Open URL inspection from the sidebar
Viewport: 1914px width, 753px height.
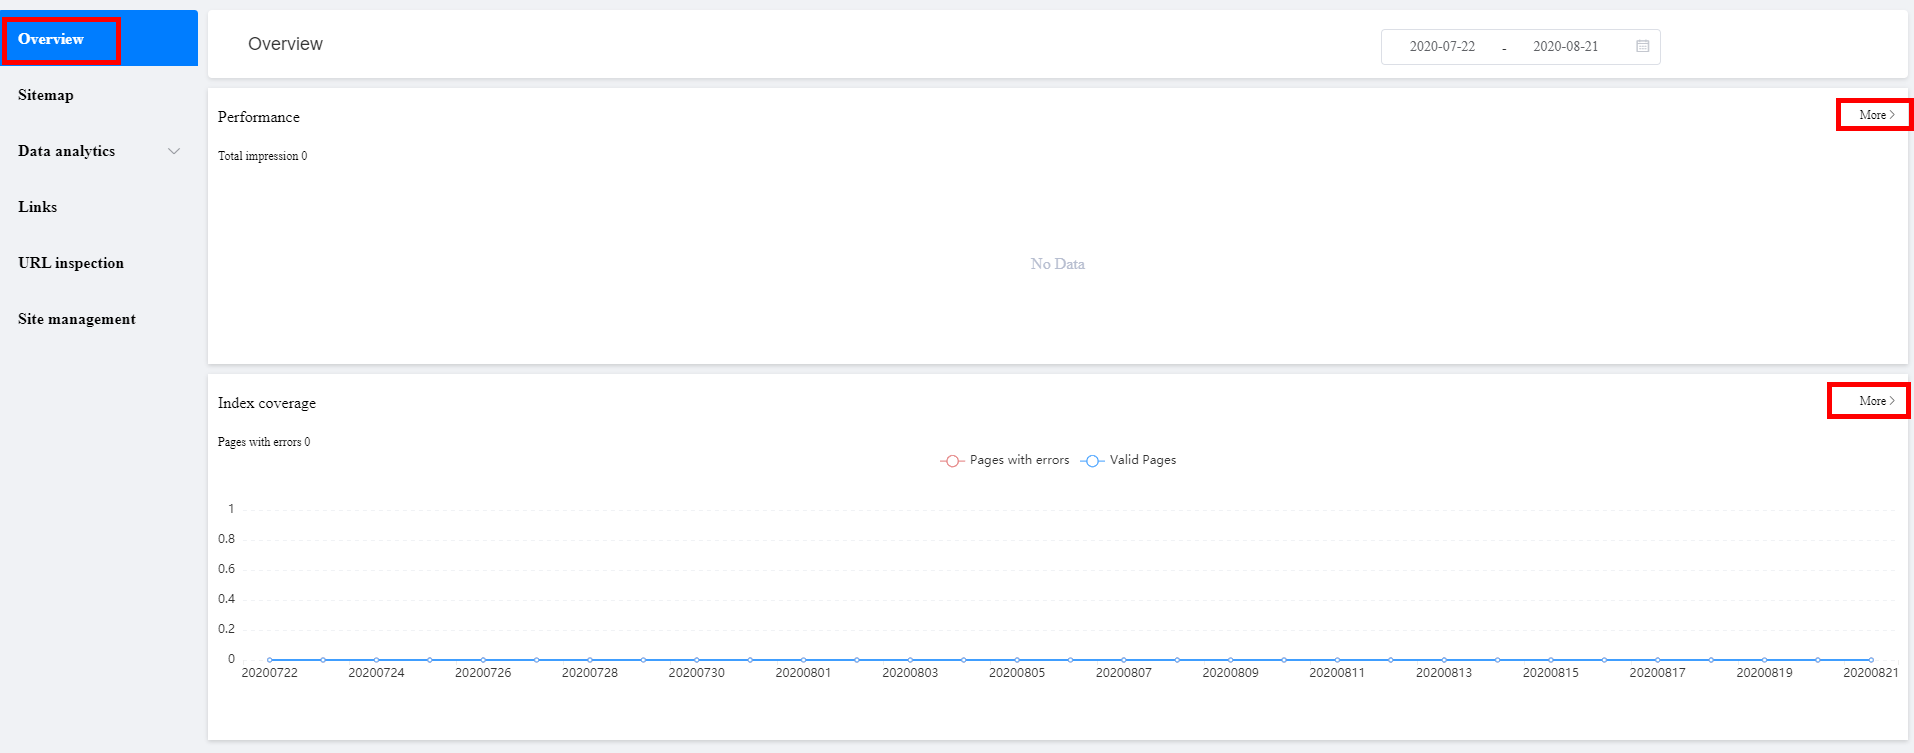(x=99, y=263)
